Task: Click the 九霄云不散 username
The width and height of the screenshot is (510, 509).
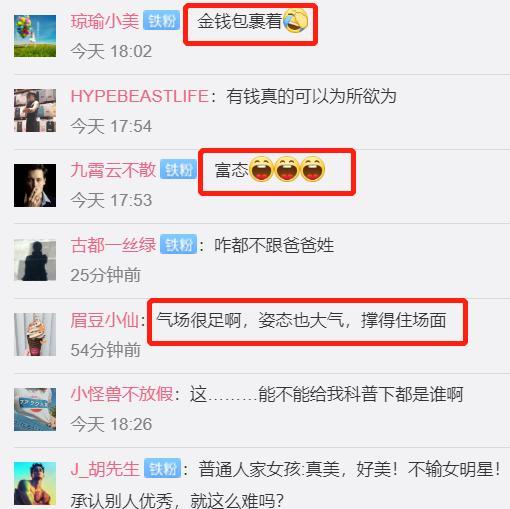Action: coord(113,170)
